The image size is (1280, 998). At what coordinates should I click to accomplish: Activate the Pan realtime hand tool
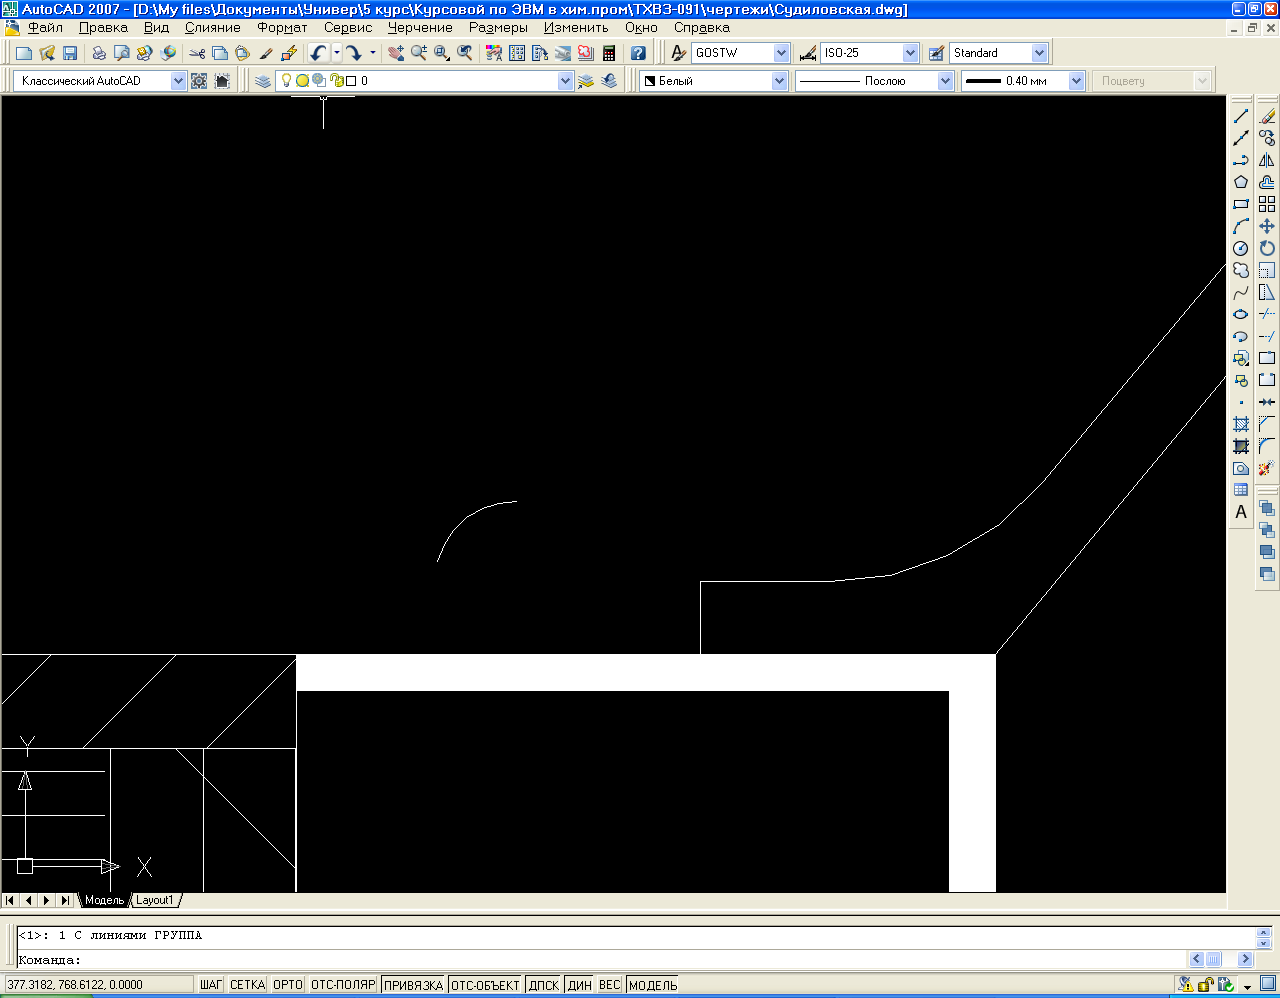[x=396, y=53]
